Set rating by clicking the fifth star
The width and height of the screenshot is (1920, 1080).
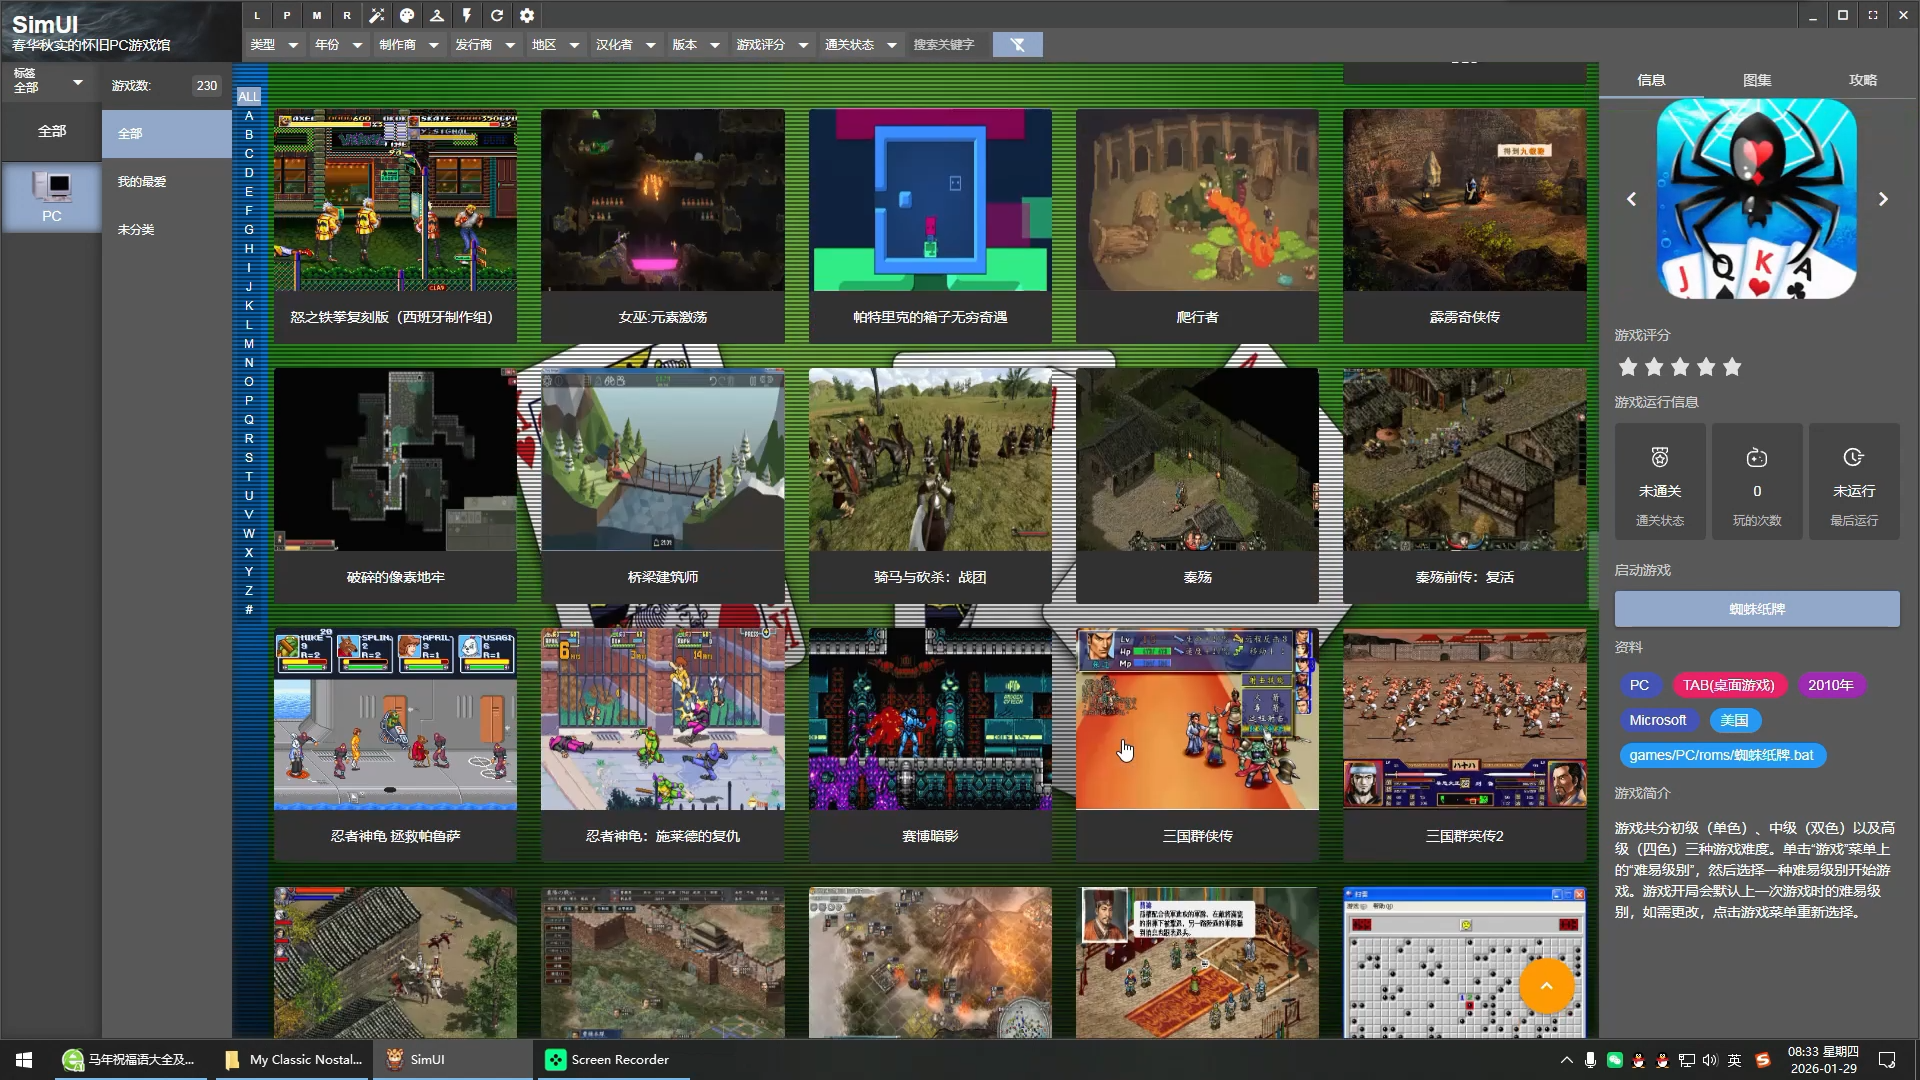[x=1733, y=367]
